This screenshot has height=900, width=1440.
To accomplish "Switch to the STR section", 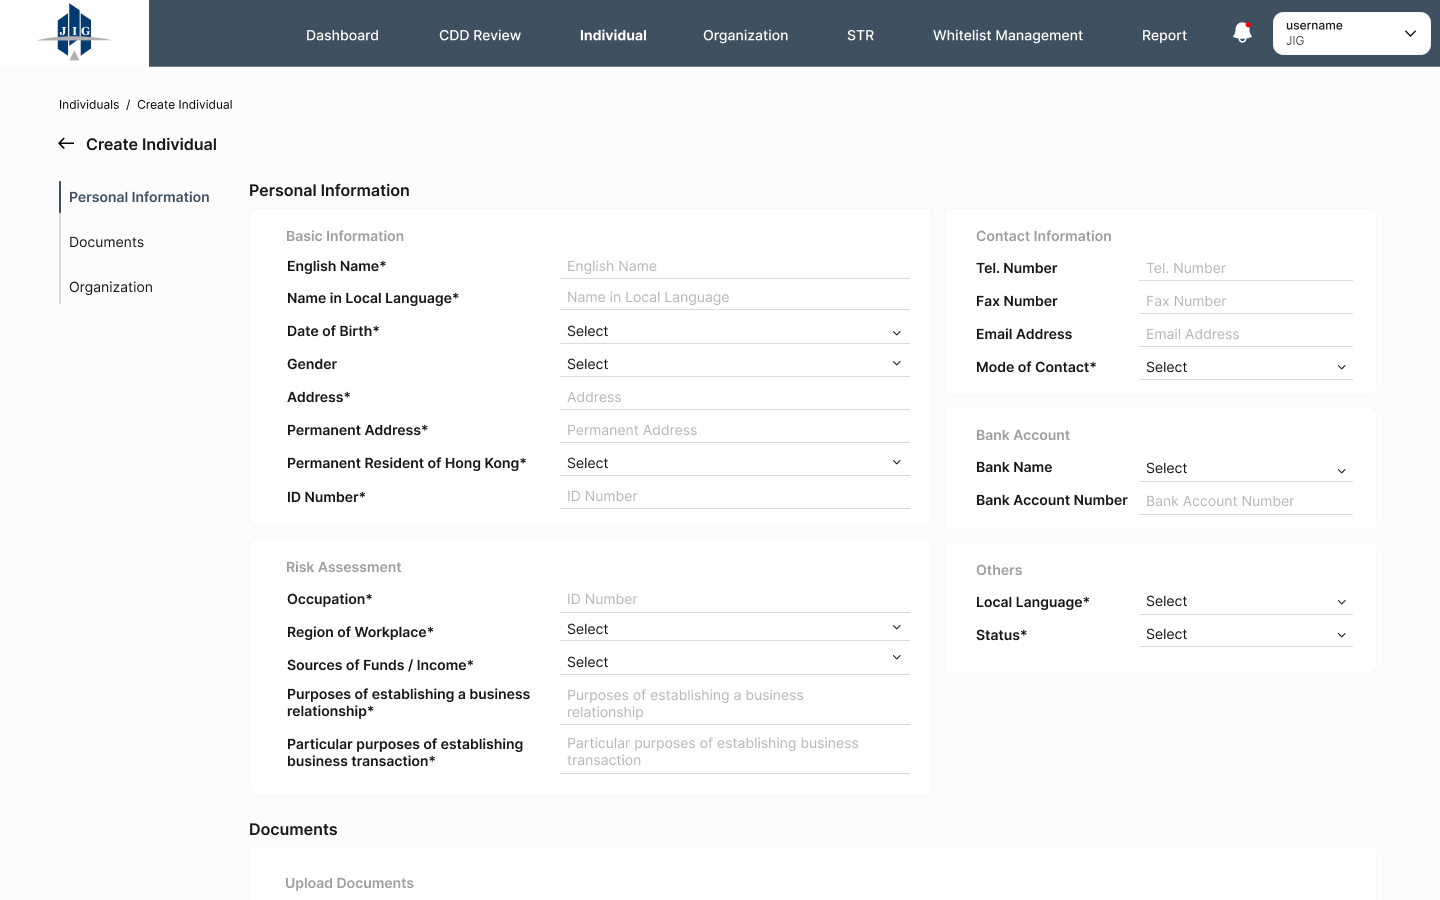I will pos(860,35).
